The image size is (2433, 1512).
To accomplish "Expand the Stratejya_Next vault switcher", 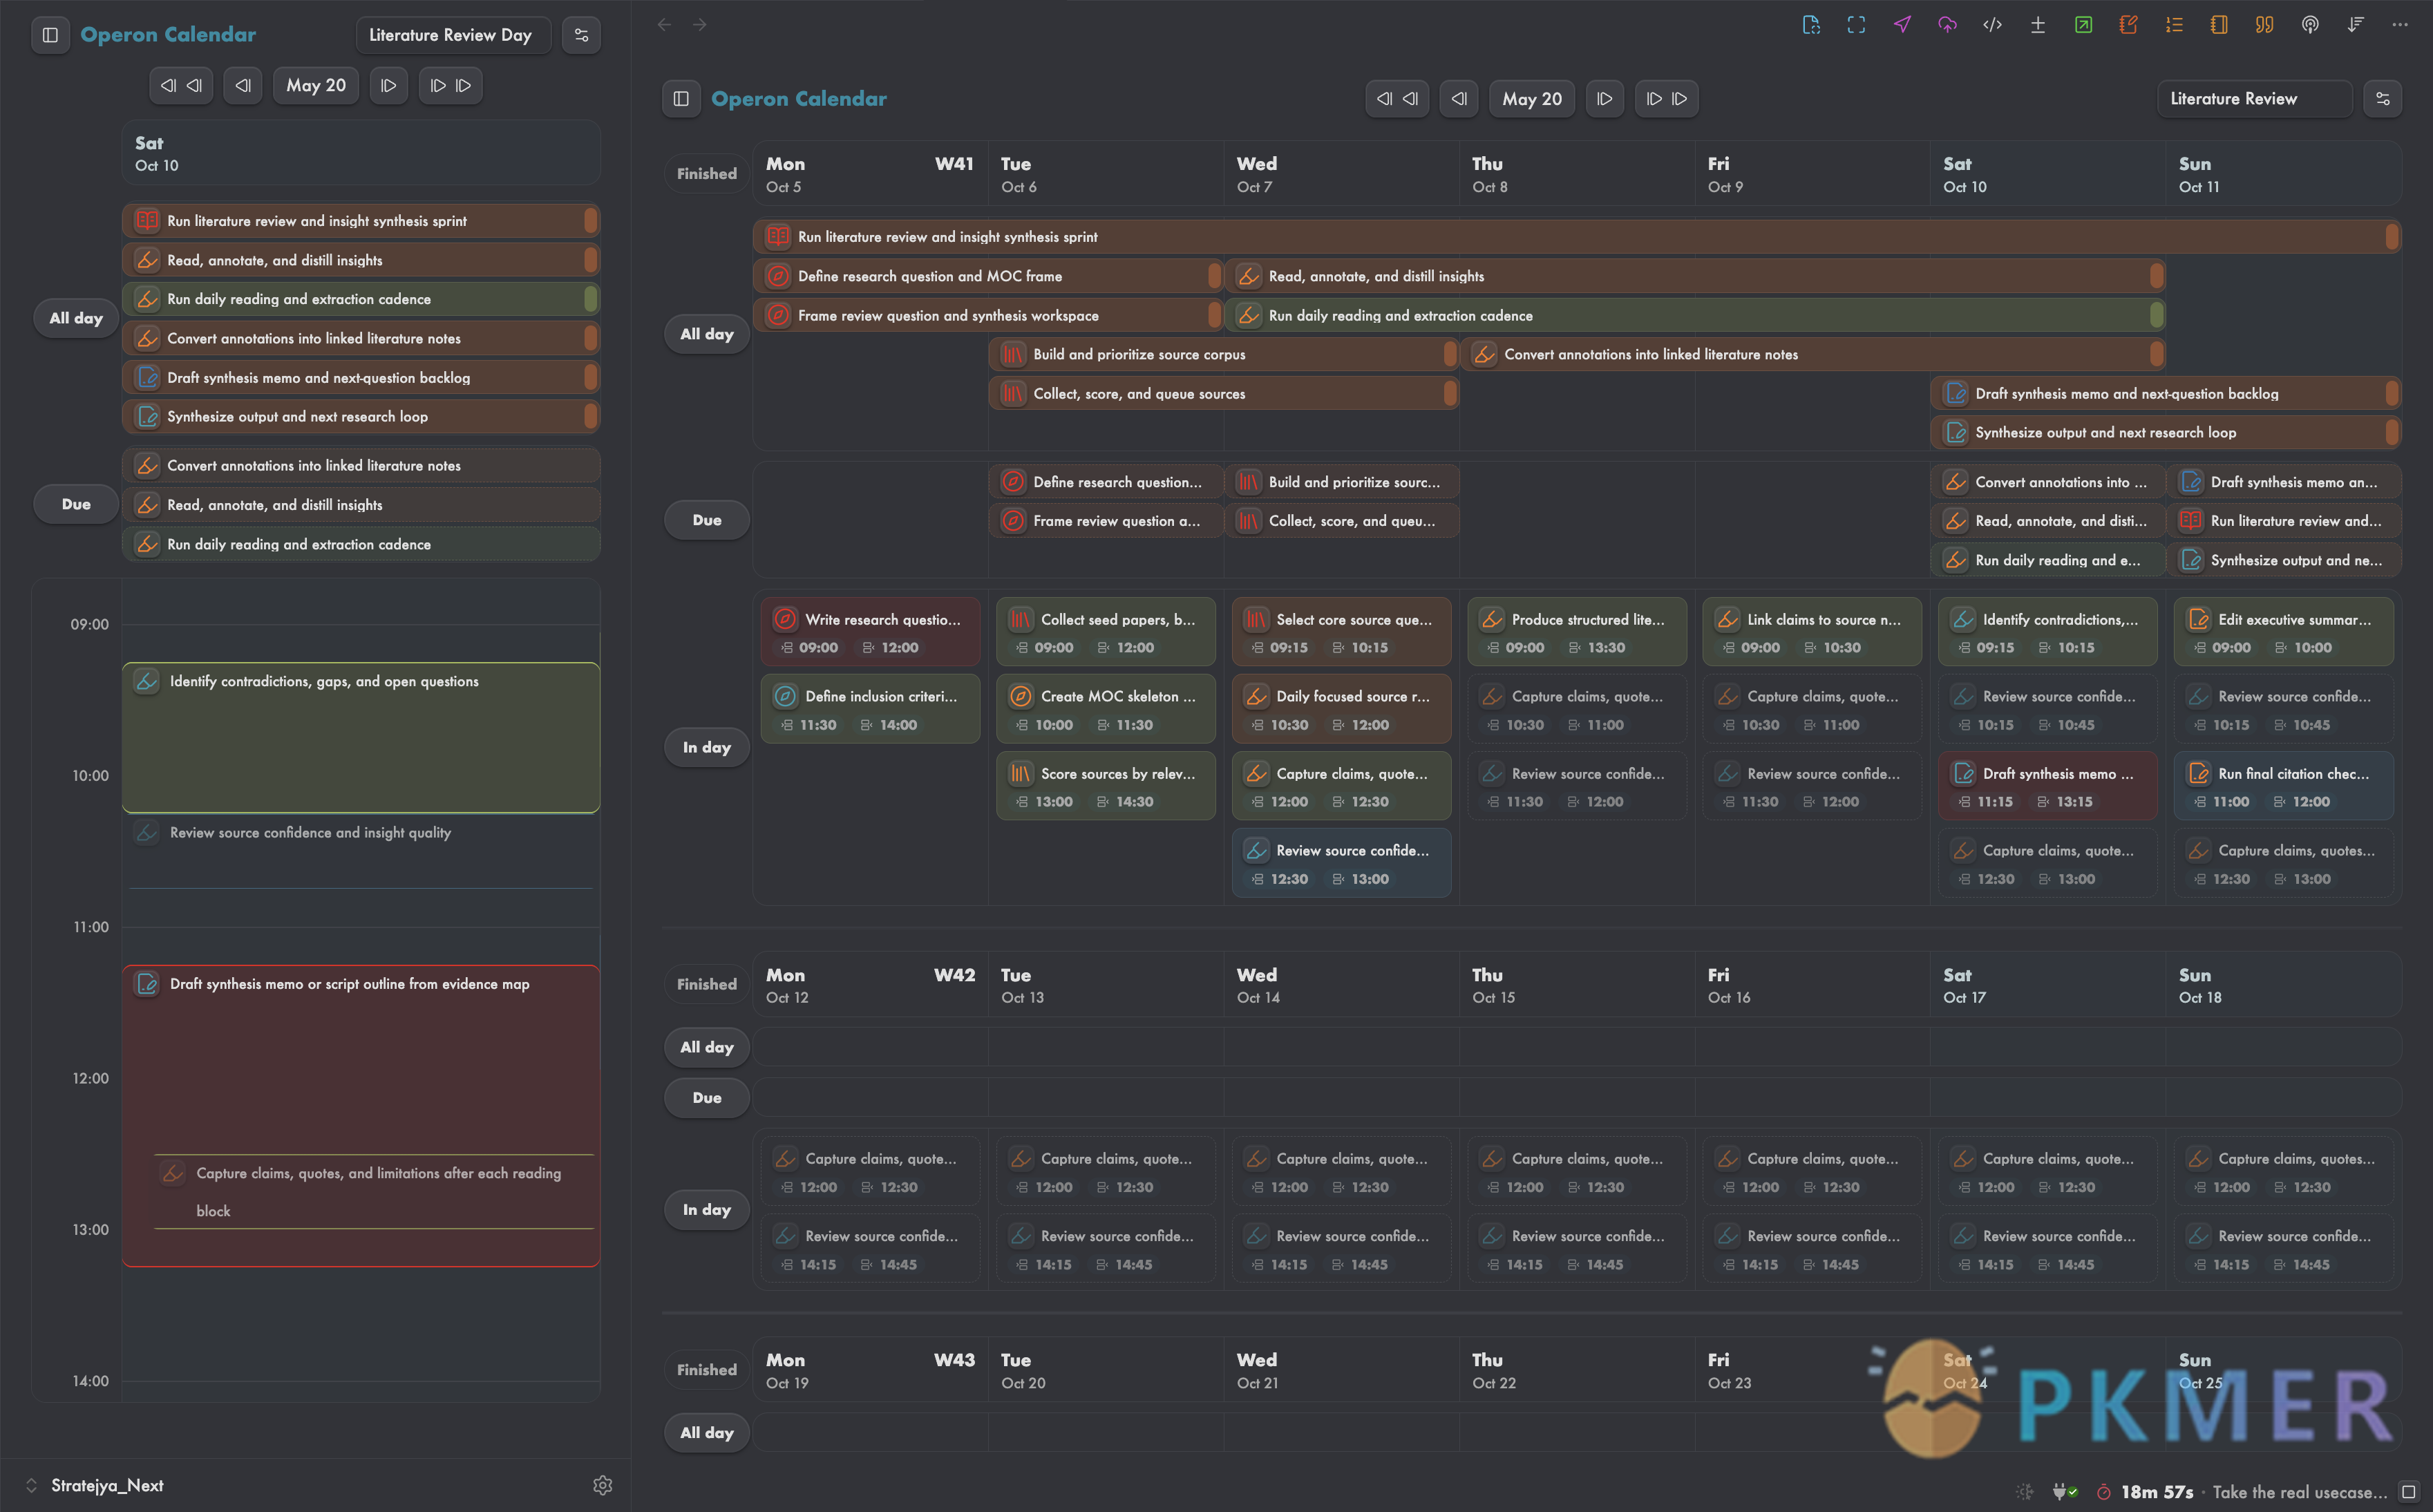I will click(95, 1485).
